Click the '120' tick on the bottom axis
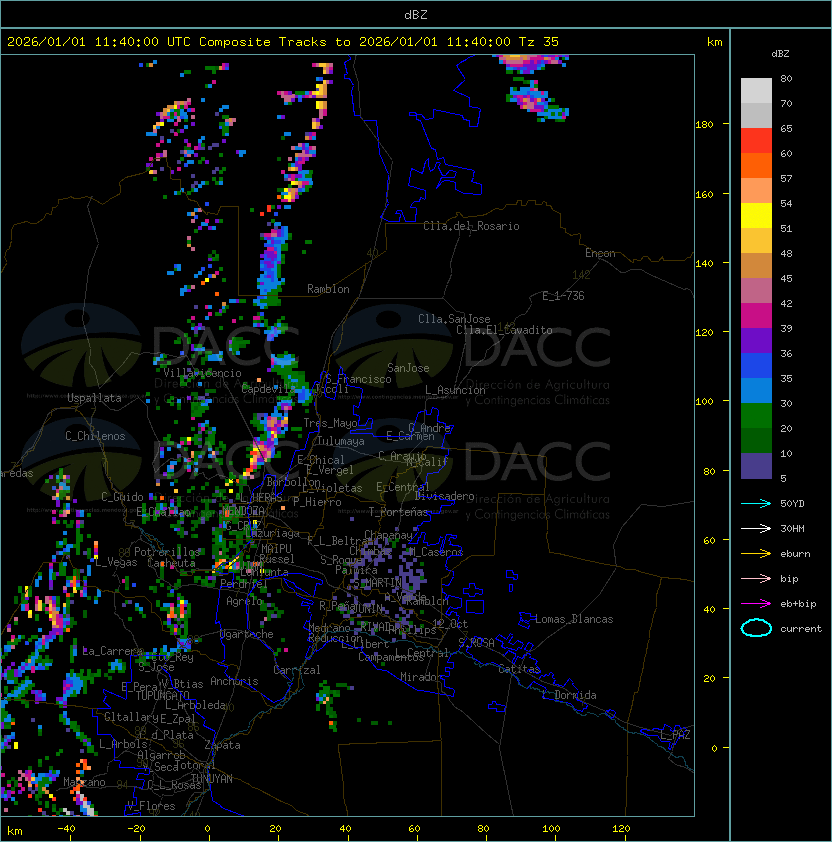Viewport: 832px width, 842px height. coord(621,829)
